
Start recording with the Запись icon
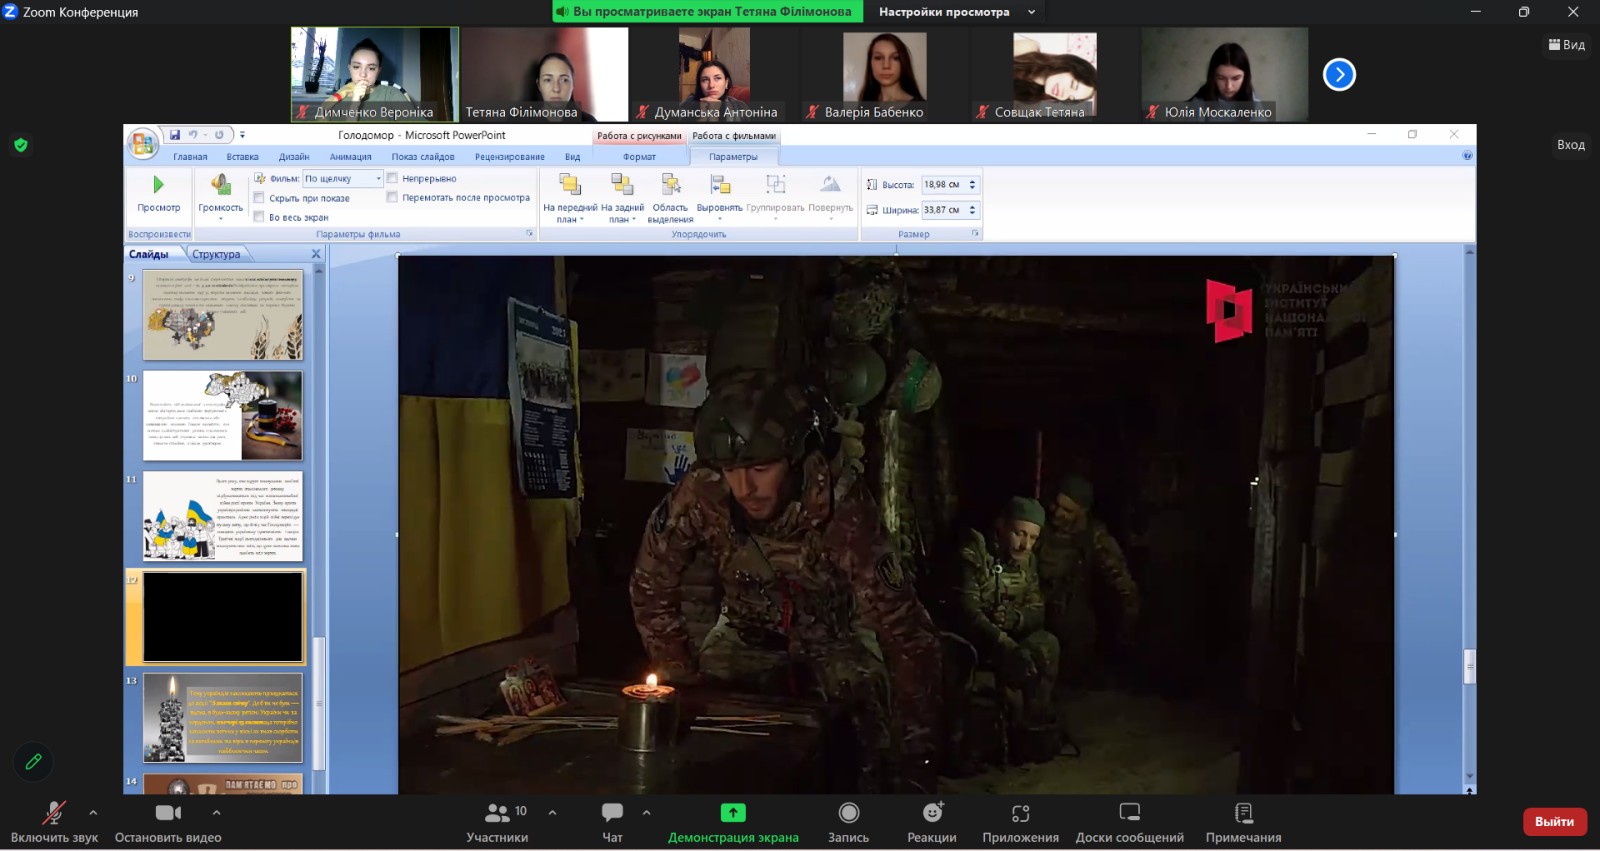point(848,813)
